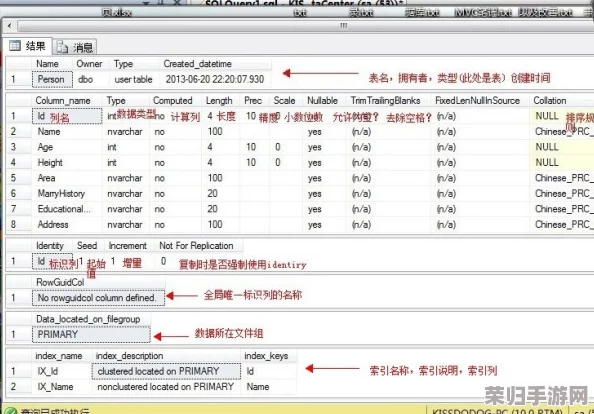
Task: Select the MarryHistory column name cell
Action: coord(67,194)
